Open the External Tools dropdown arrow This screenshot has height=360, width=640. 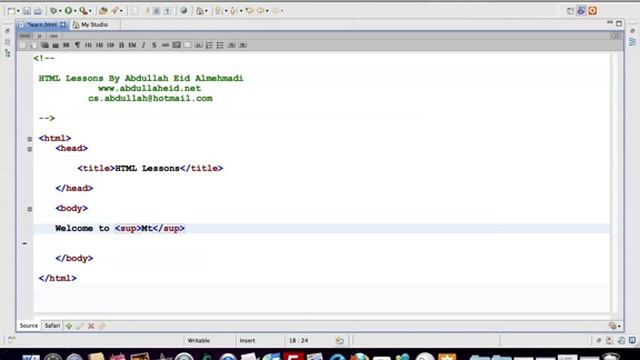(x=90, y=11)
